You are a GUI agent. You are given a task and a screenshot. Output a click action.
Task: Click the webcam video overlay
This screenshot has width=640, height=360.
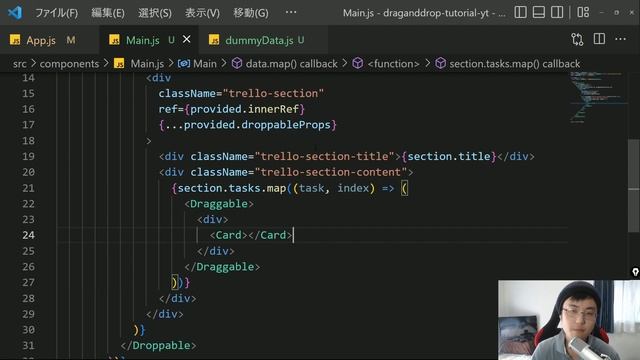tap(569, 320)
